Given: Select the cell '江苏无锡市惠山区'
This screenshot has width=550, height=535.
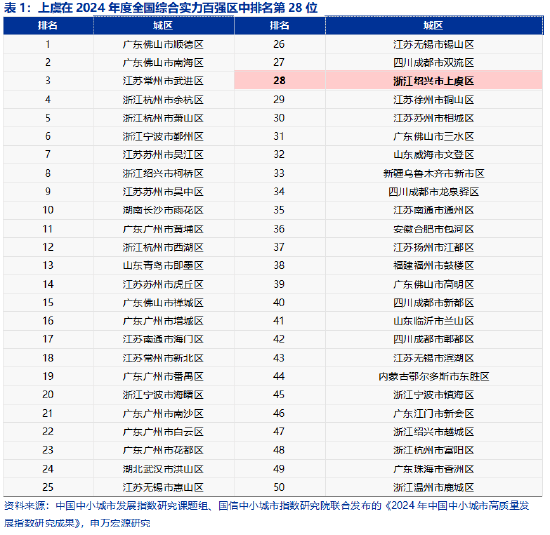Looking at the screenshot, I should (163, 487).
